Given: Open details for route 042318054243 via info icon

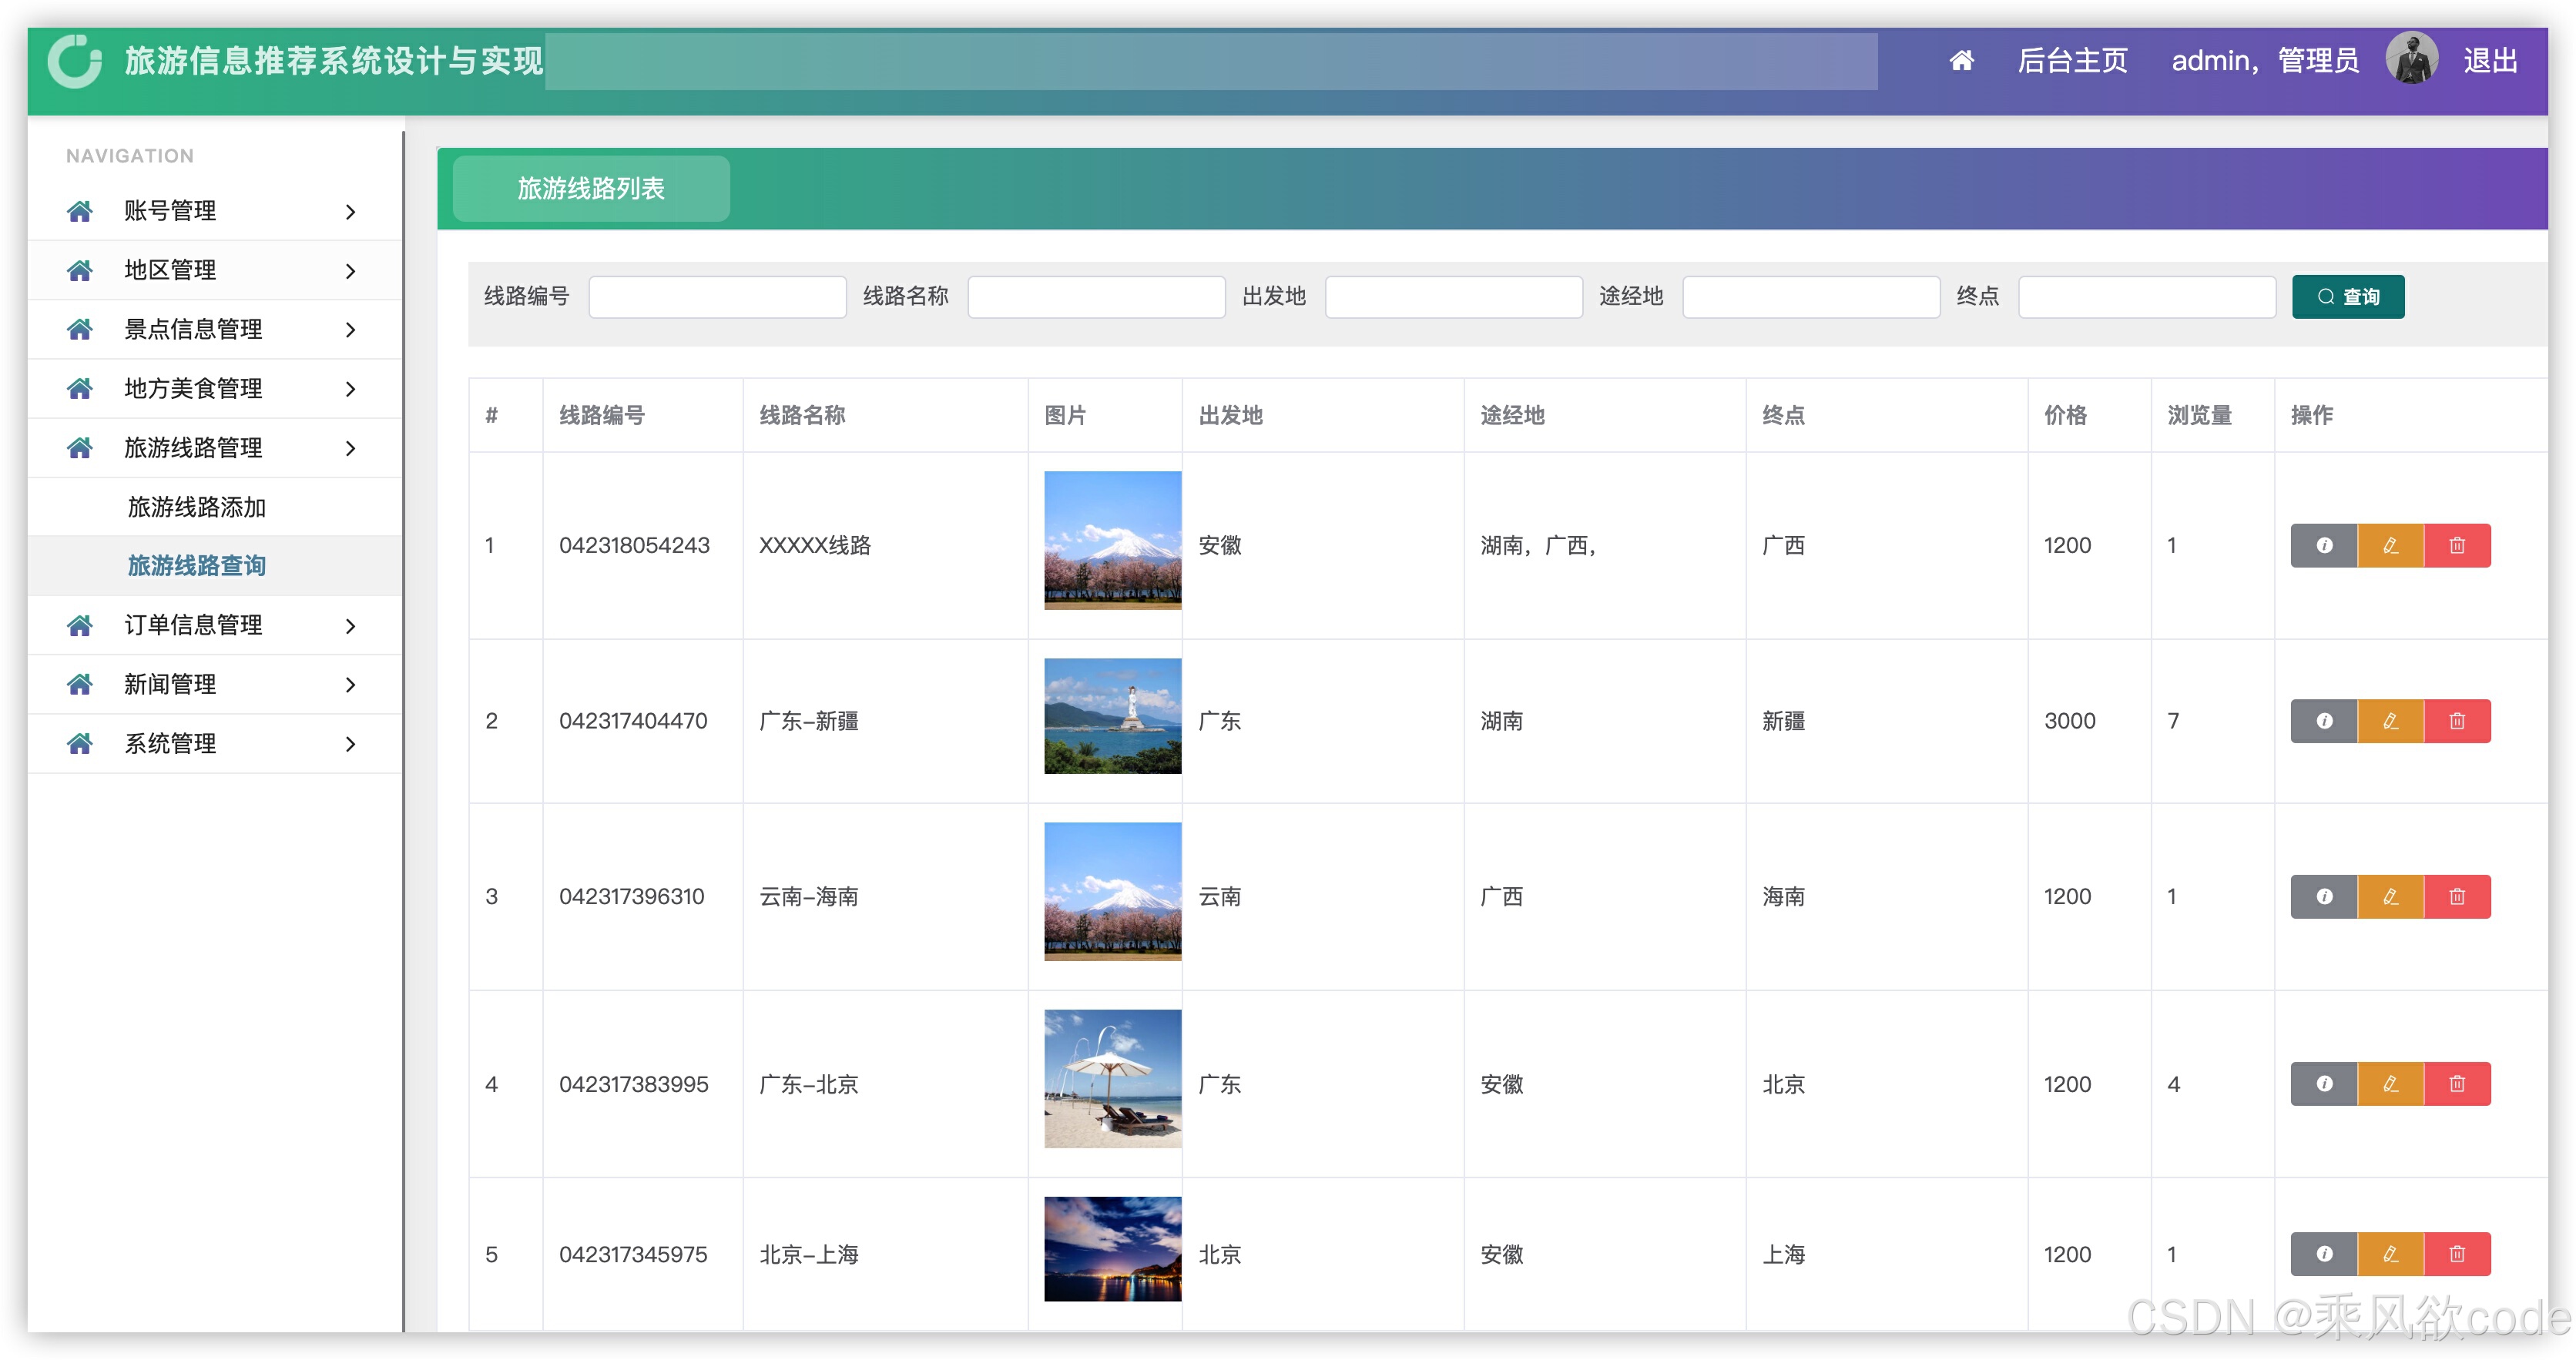Looking at the screenshot, I should tap(2325, 545).
